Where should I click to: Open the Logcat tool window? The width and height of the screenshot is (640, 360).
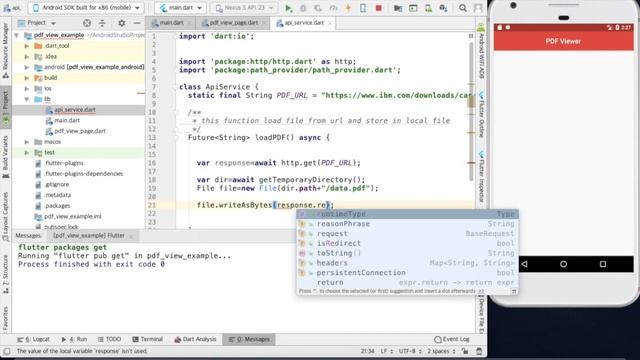(x=33, y=339)
